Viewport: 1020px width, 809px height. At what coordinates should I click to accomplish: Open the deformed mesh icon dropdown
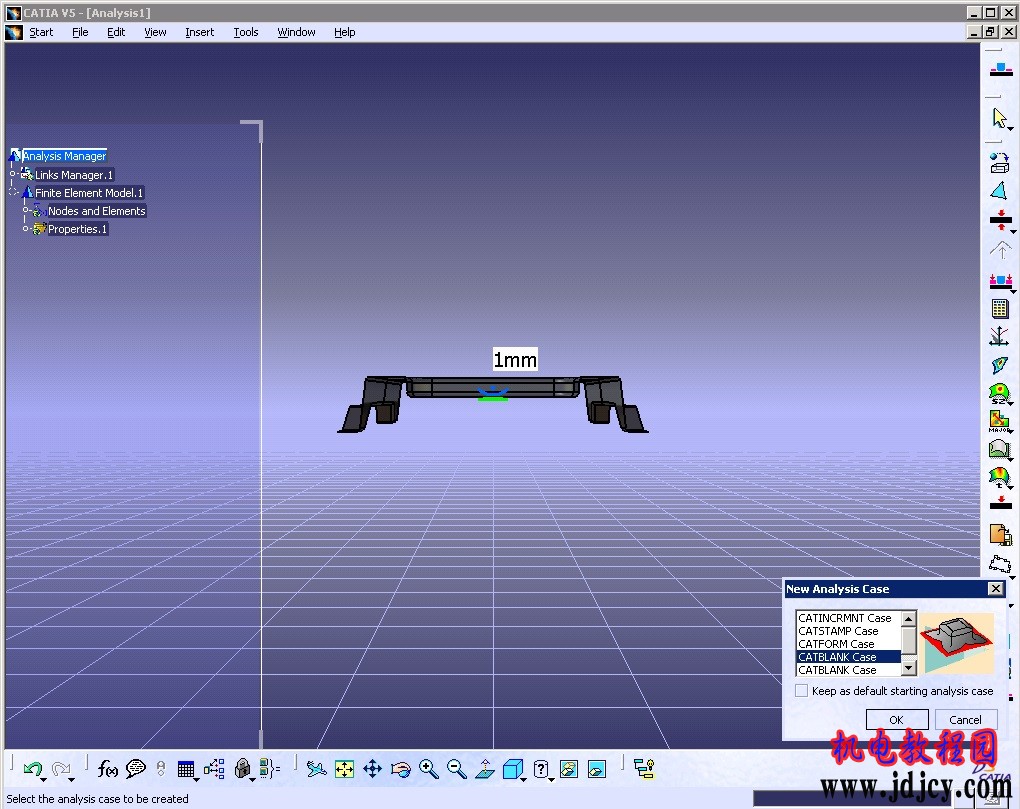tap(1012, 458)
